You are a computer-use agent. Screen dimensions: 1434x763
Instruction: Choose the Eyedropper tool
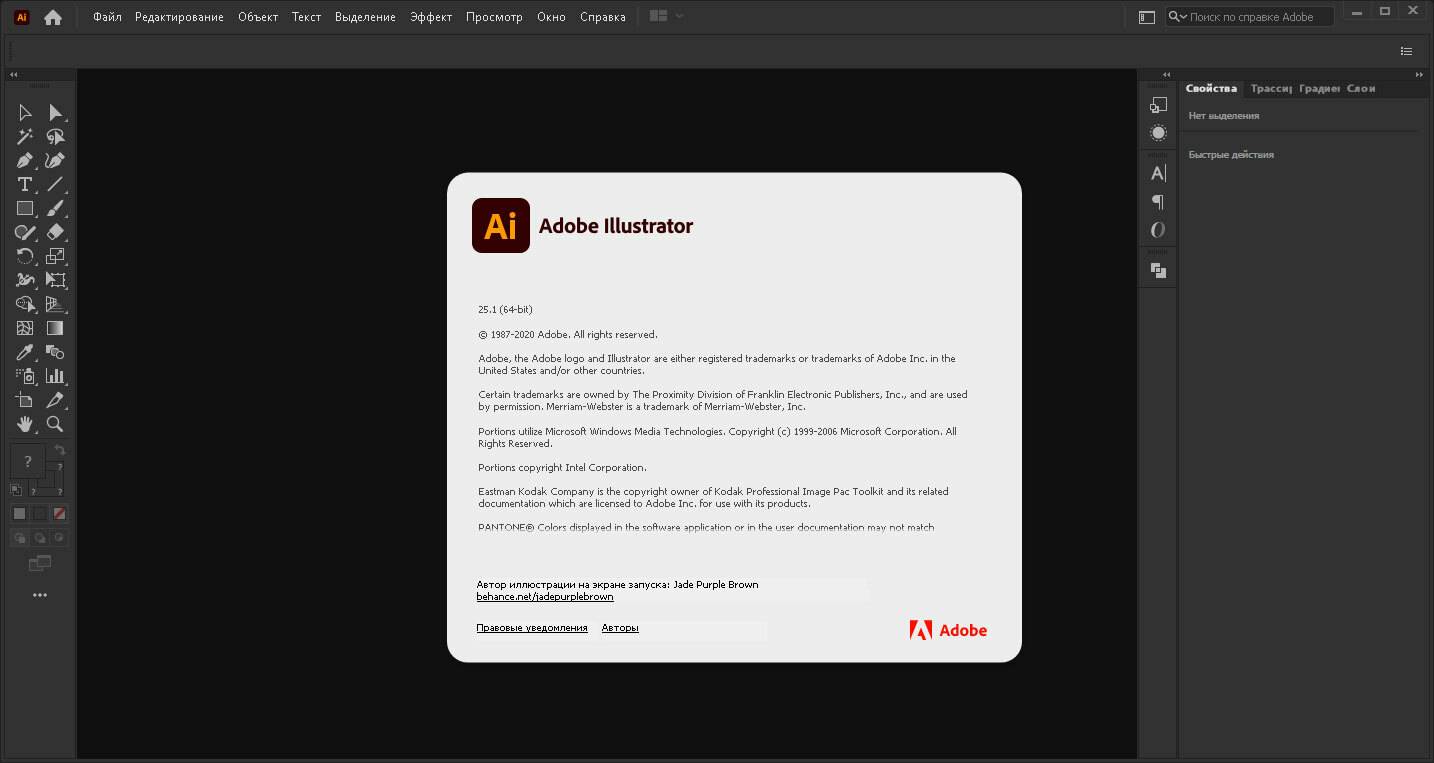[x=25, y=352]
